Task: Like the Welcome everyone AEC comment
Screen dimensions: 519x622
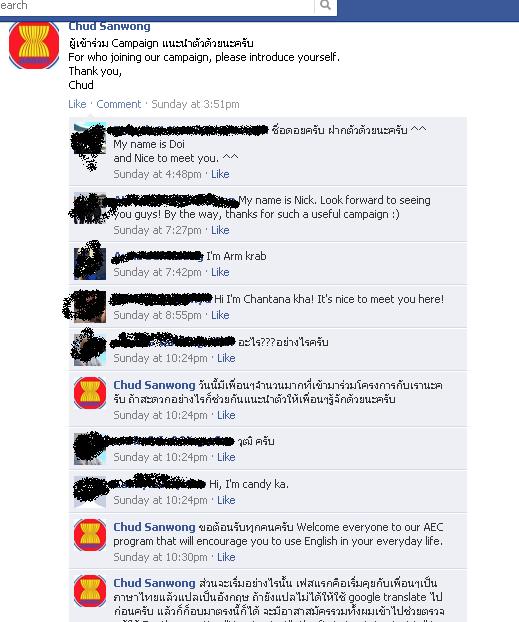Action: point(226,557)
